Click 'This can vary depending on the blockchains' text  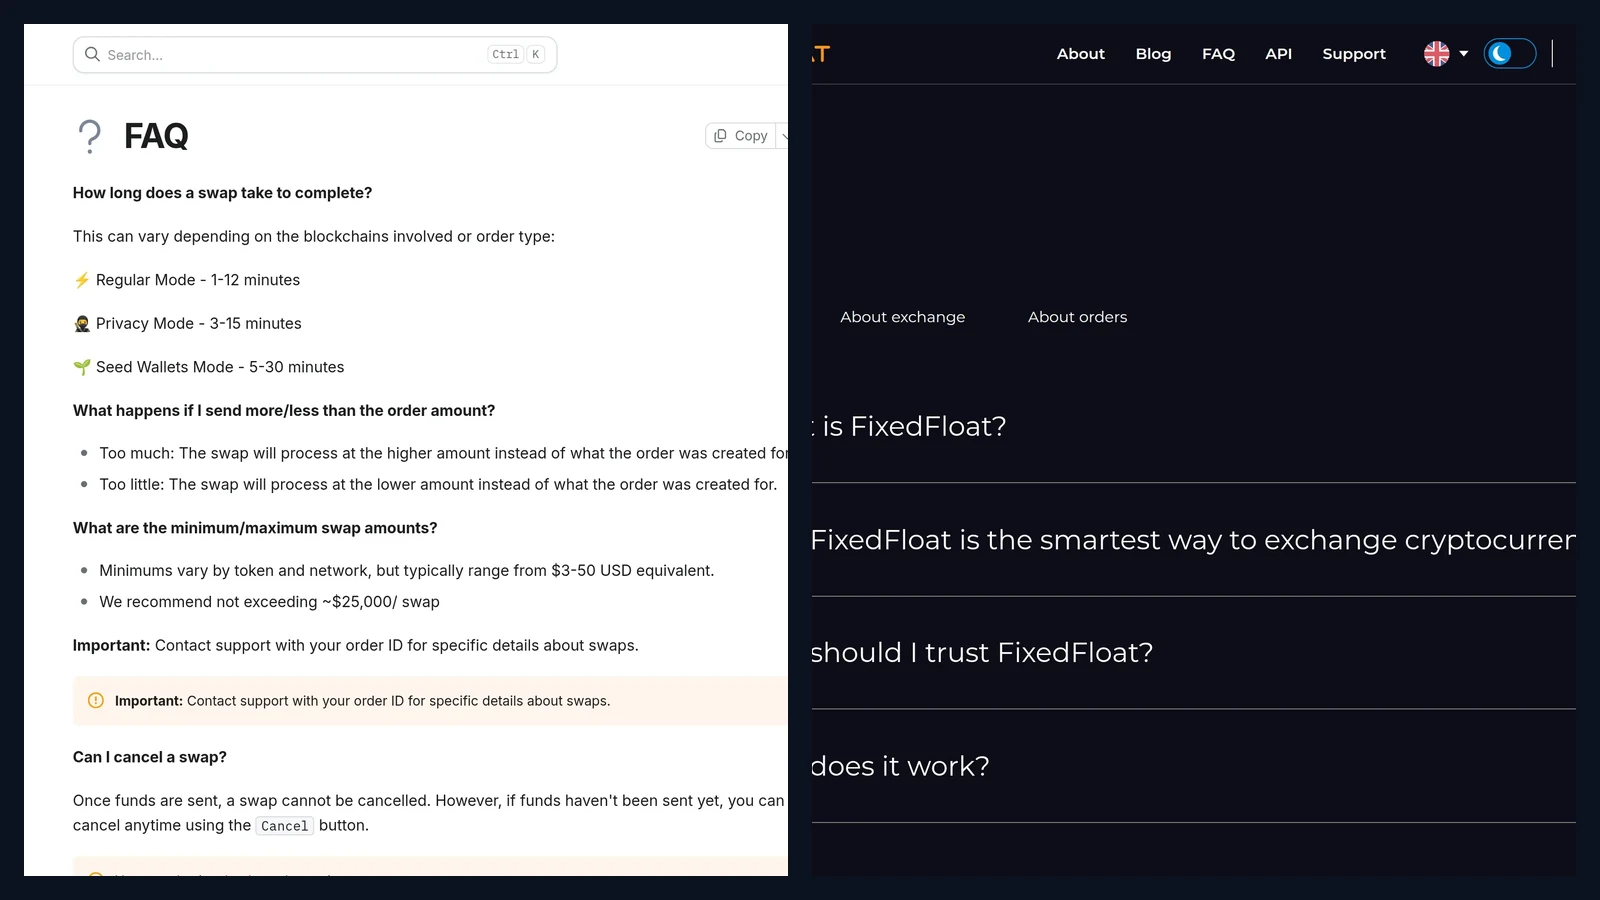tap(314, 237)
